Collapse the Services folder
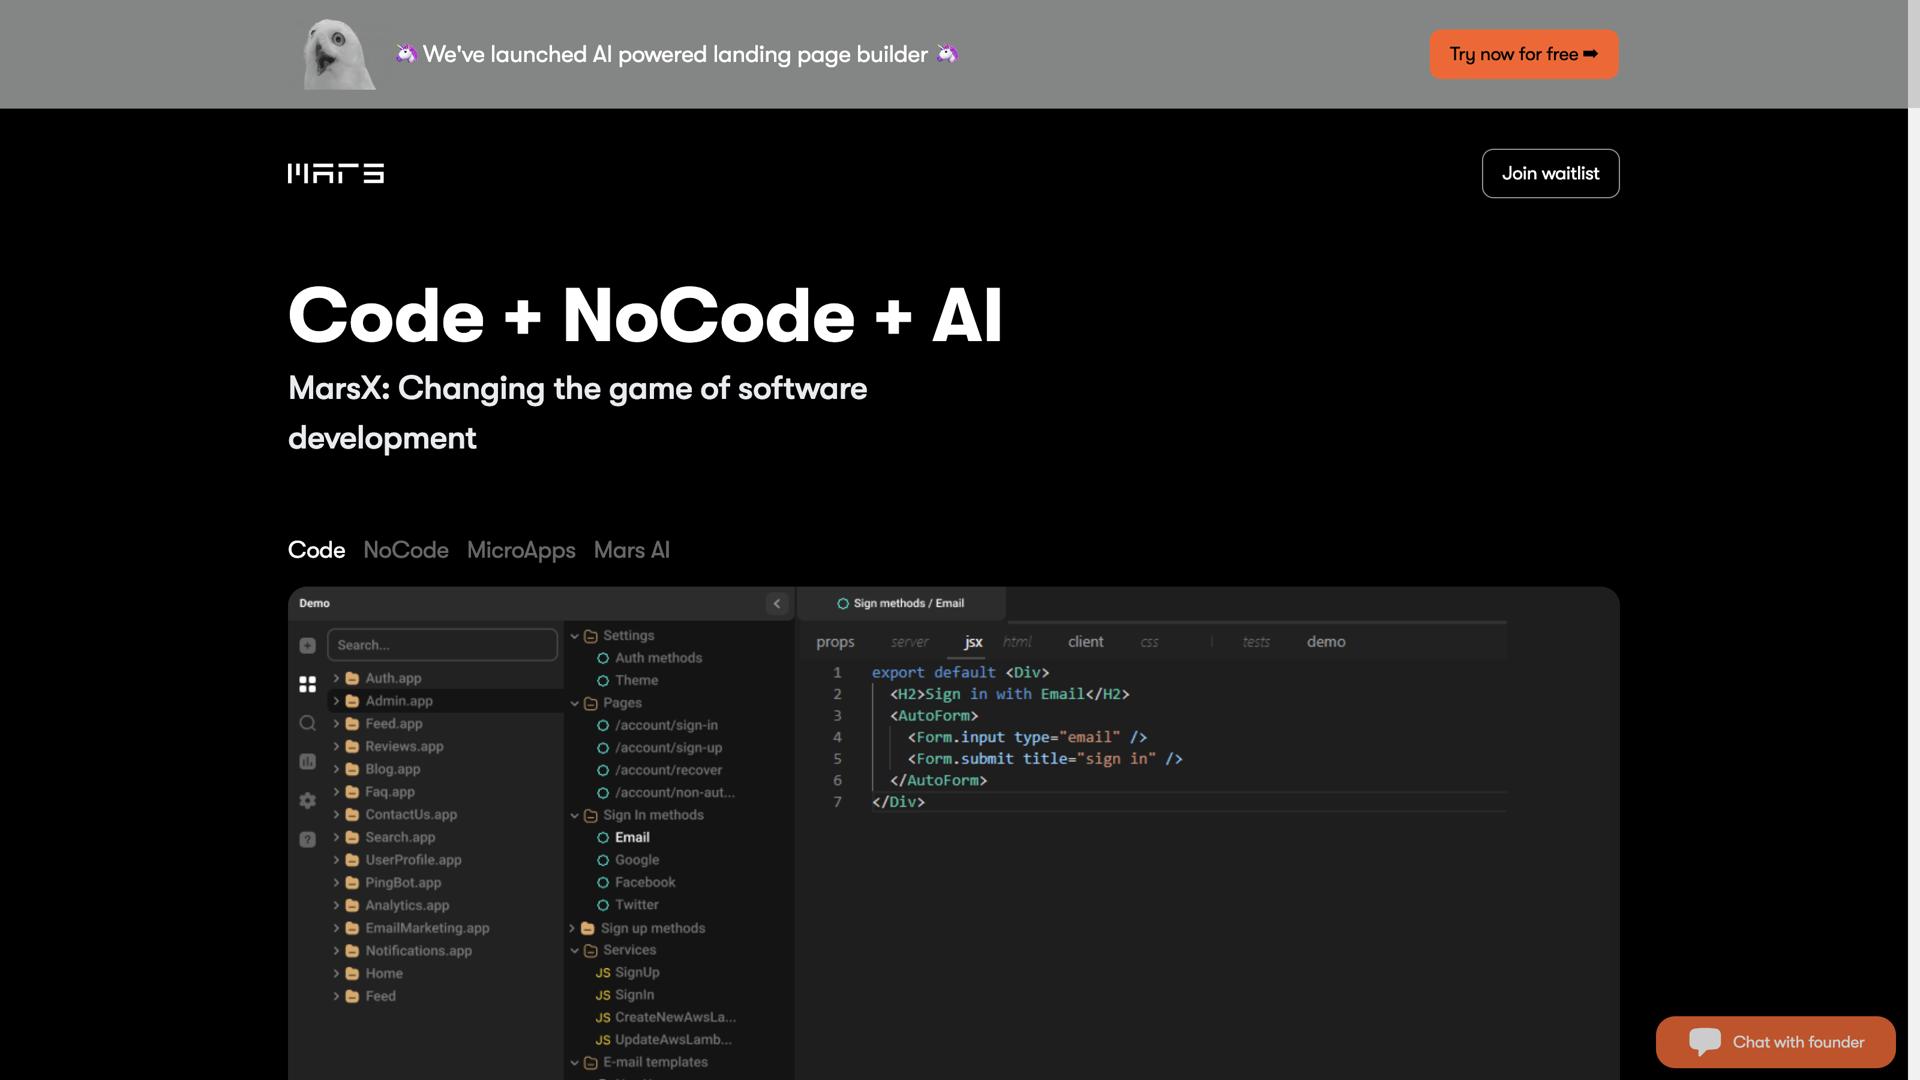The width and height of the screenshot is (1920, 1080). 575,950
